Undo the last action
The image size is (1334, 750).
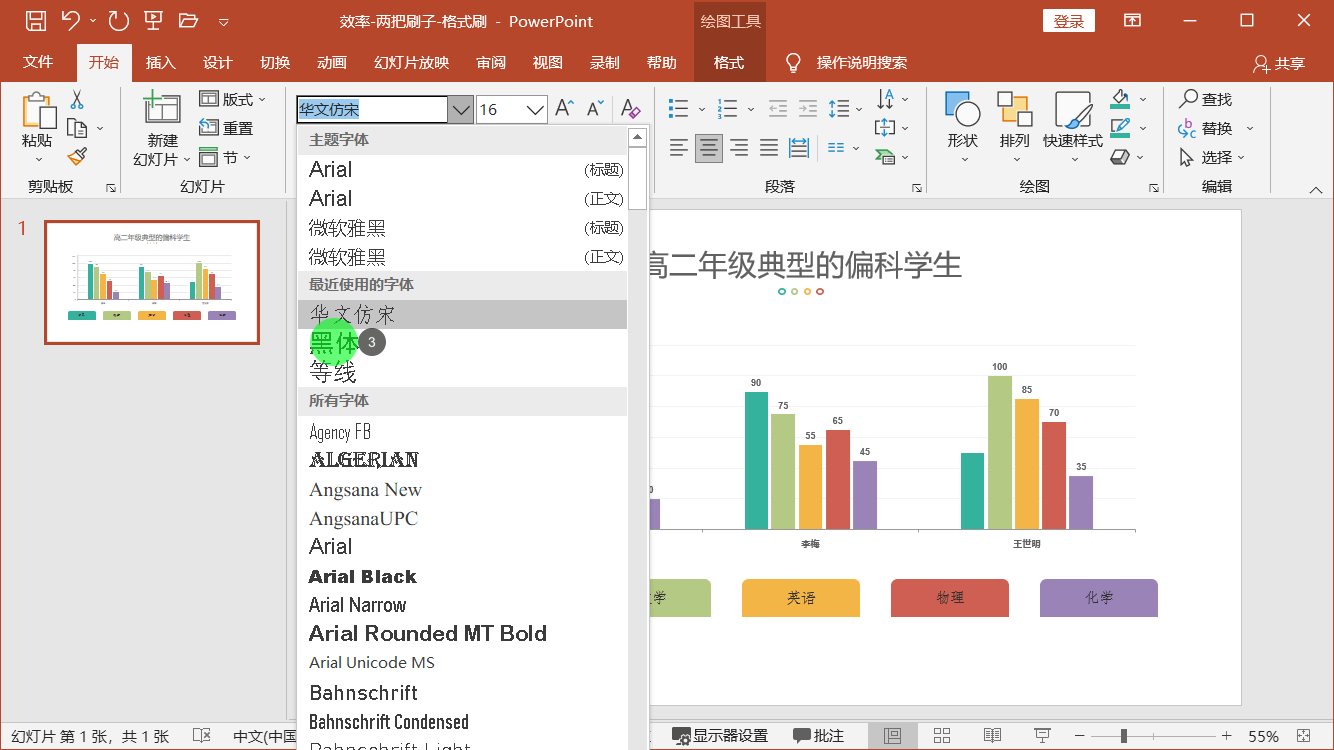tap(70, 20)
